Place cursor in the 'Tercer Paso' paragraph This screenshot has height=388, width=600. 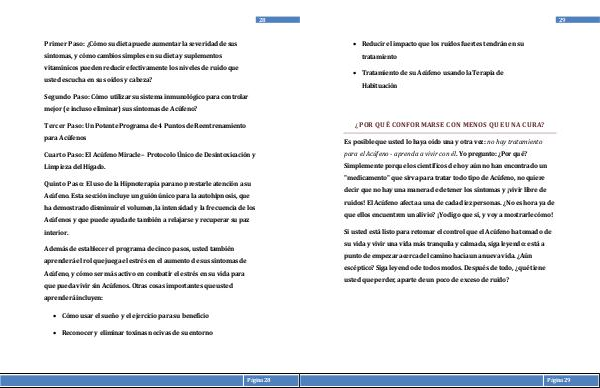click(145, 132)
